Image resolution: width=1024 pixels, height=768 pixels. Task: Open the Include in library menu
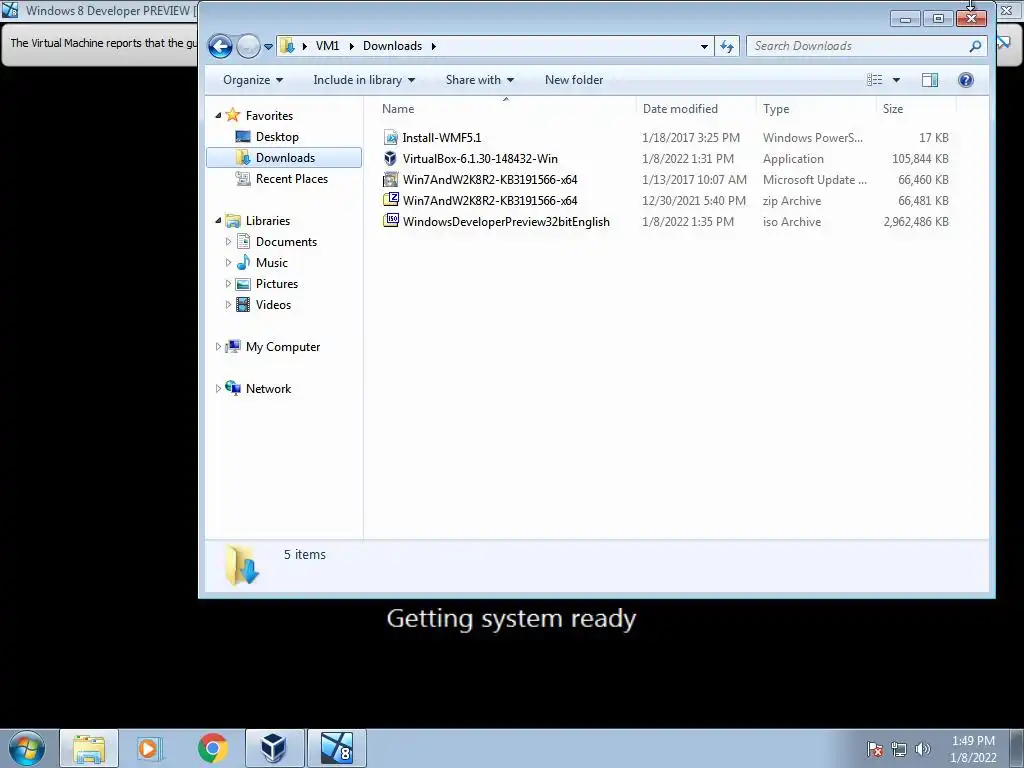364,80
